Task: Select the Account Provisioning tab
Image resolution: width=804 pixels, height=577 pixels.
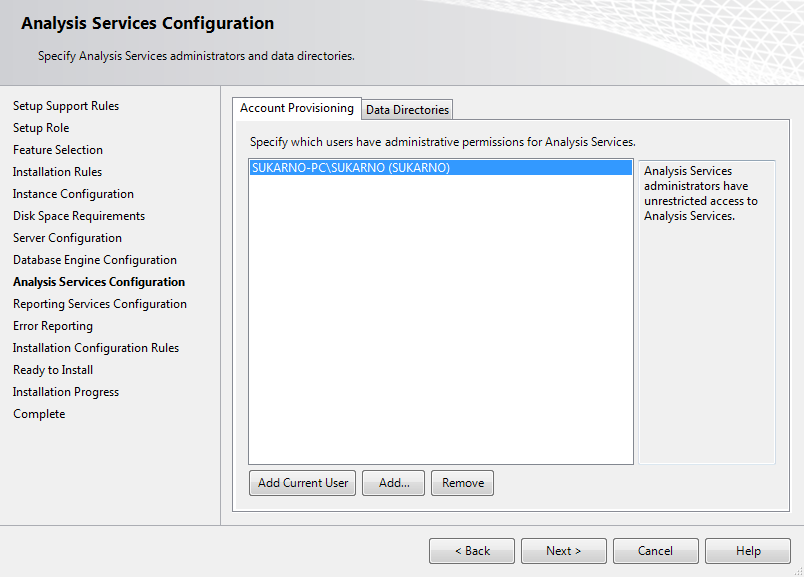Action: 295,109
